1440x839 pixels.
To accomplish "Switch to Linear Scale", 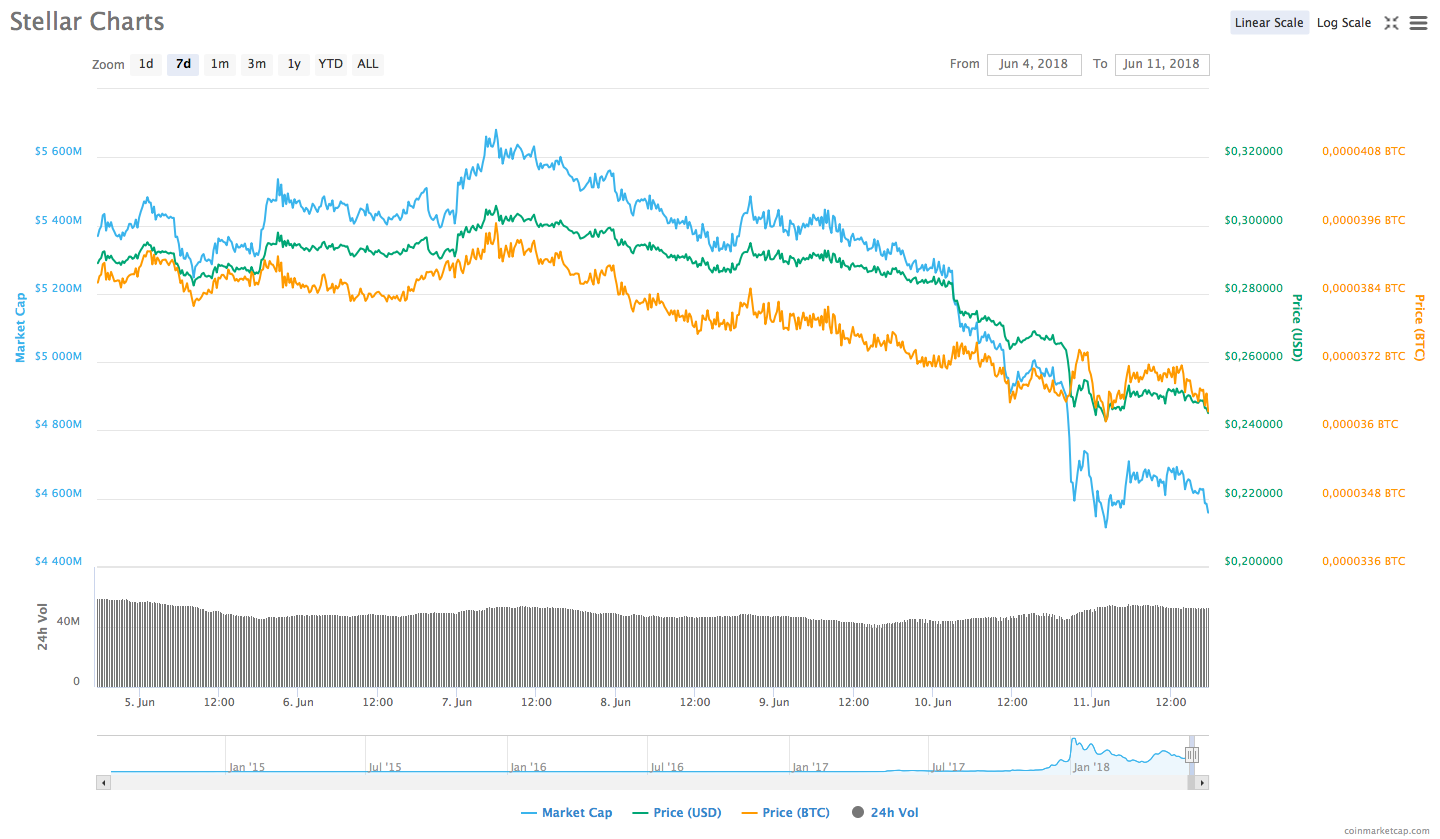I will click(x=1269, y=23).
